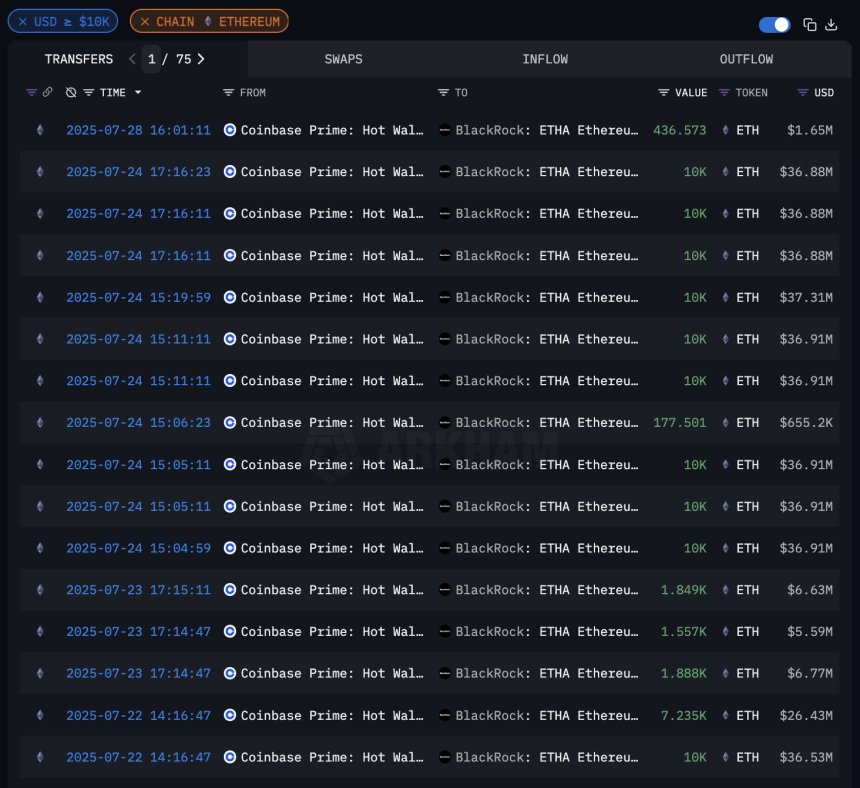Switch to the SWAPS tab
Screen dimensions: 860x788
pos(343,59)
